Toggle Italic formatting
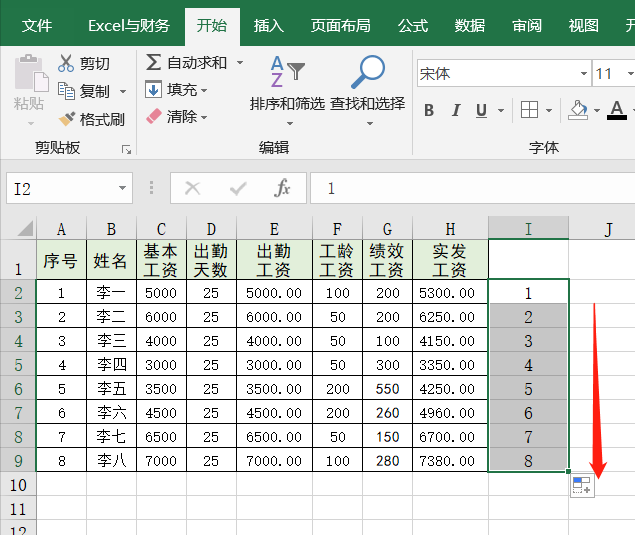The height and width of the screenshot is (535, 635). pos(456,110)
